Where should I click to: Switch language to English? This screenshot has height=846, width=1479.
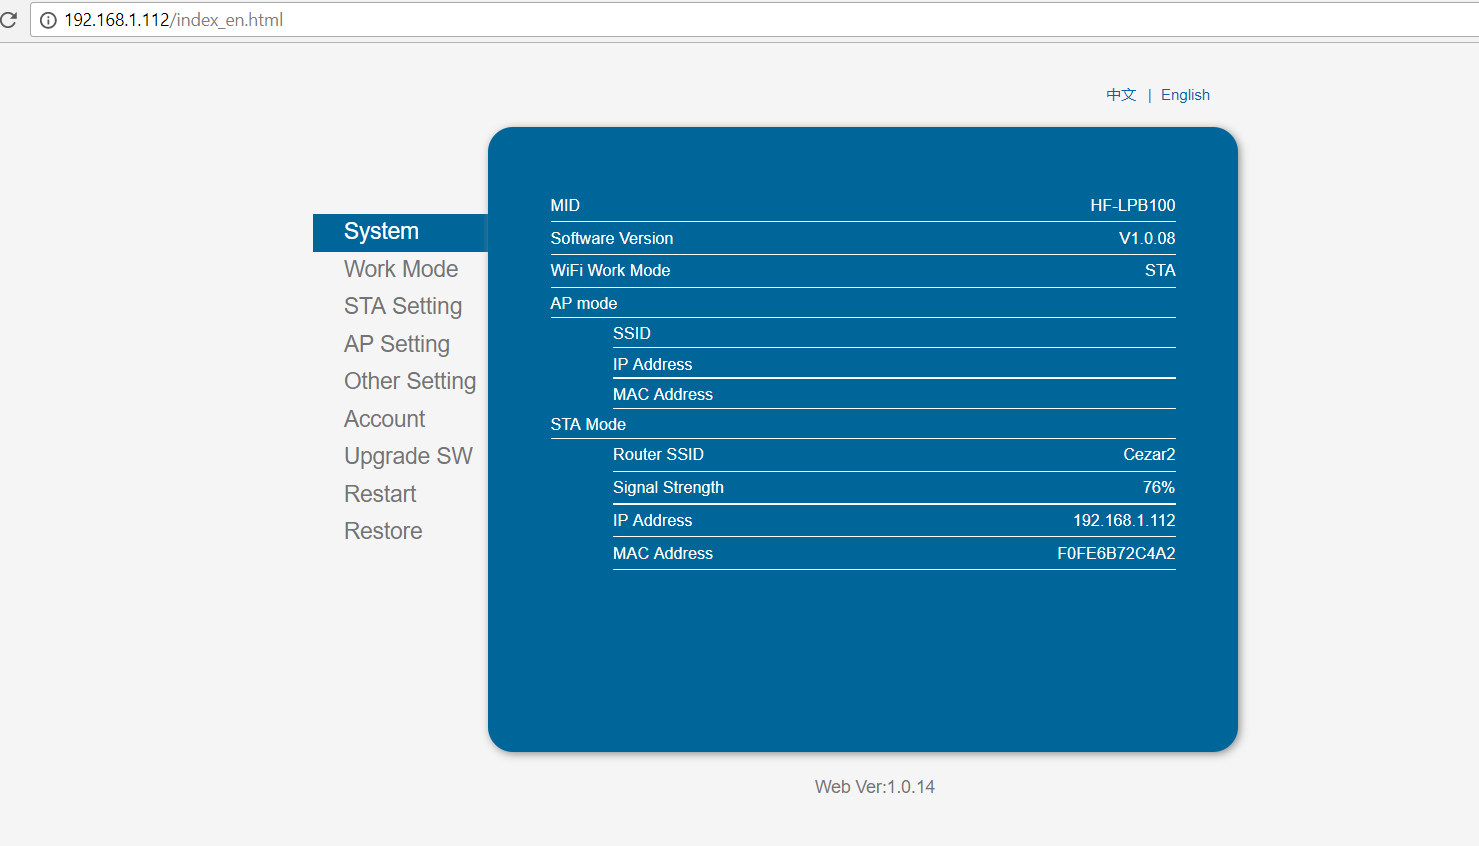tap(1185, 95)
